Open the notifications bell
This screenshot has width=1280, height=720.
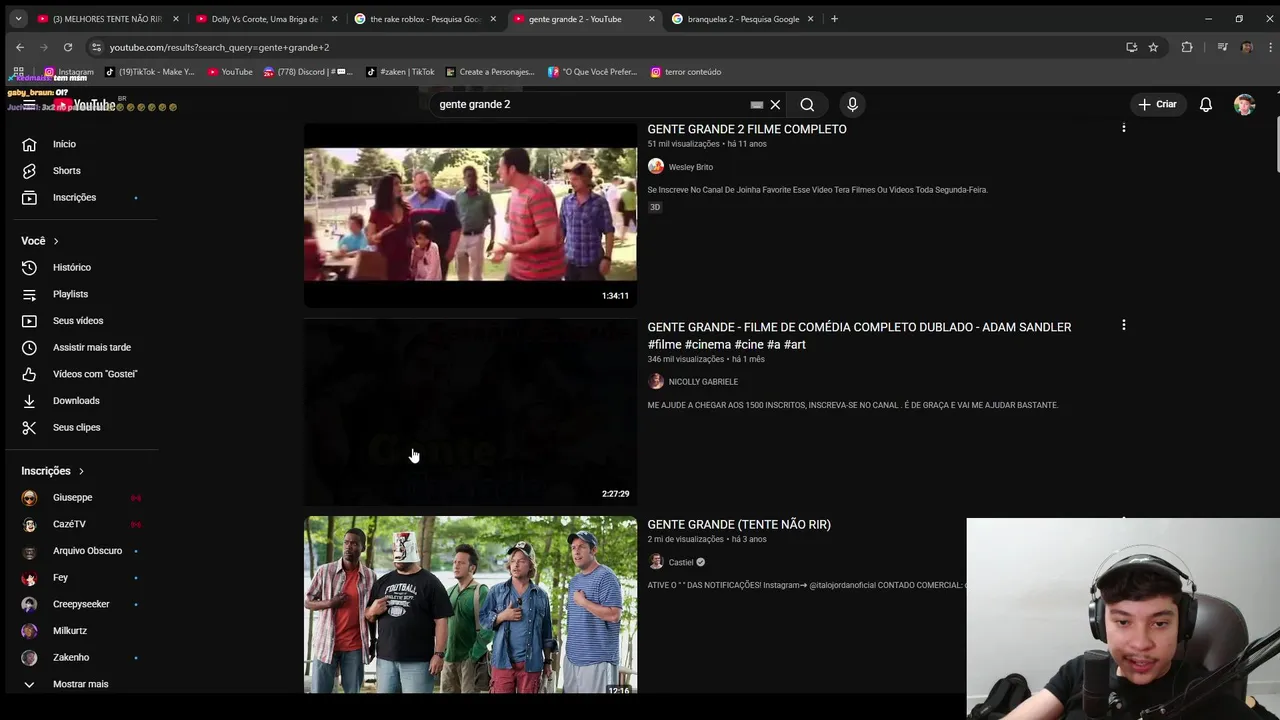(1206, 104)
